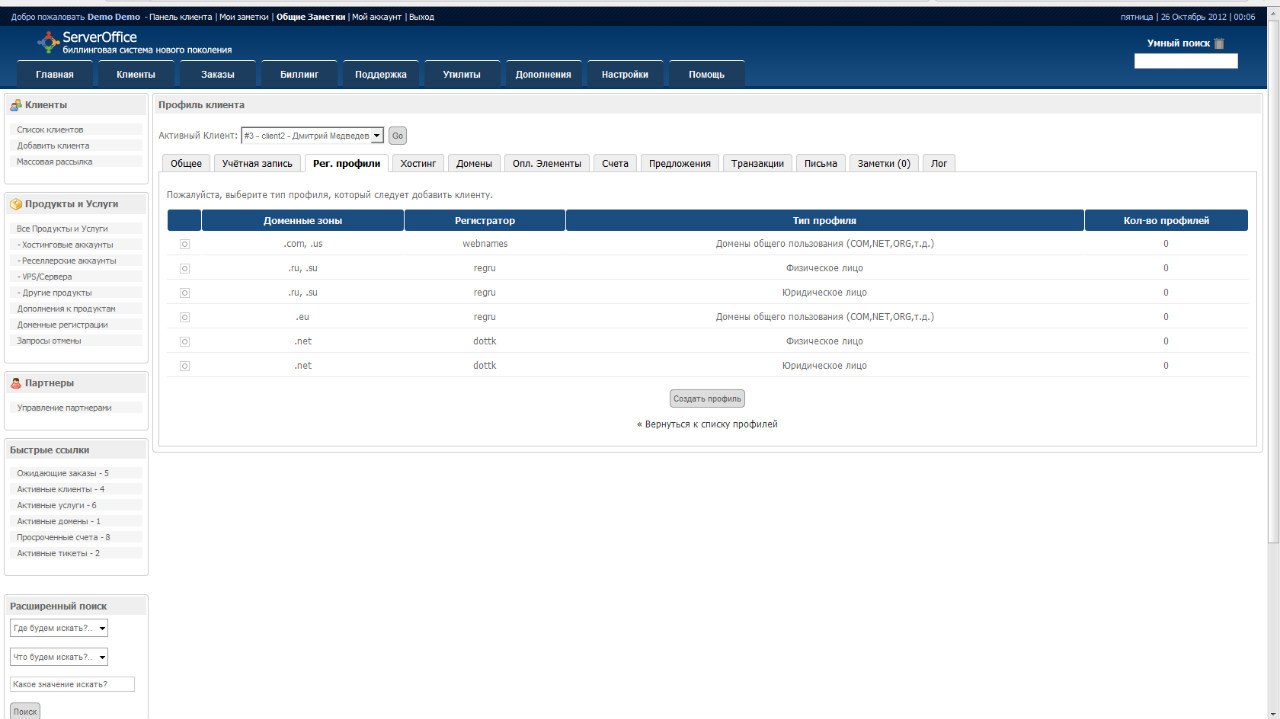Click the ServerOffice logo icon

[x=48, y=41]
